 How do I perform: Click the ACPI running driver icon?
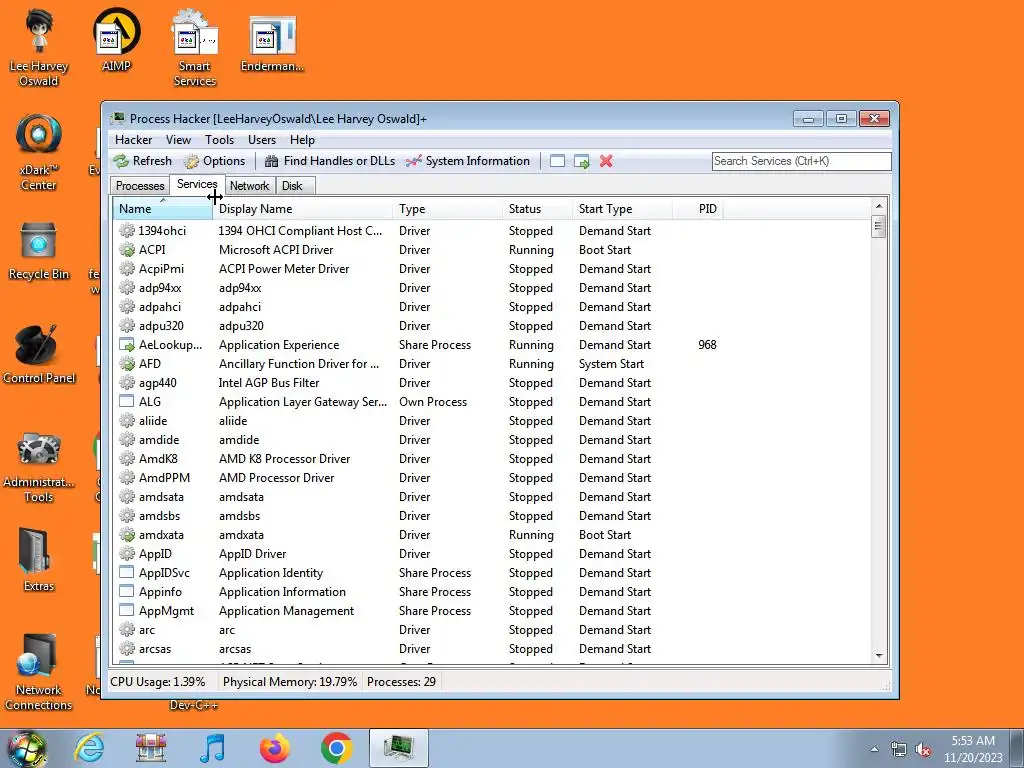(127, 249)
